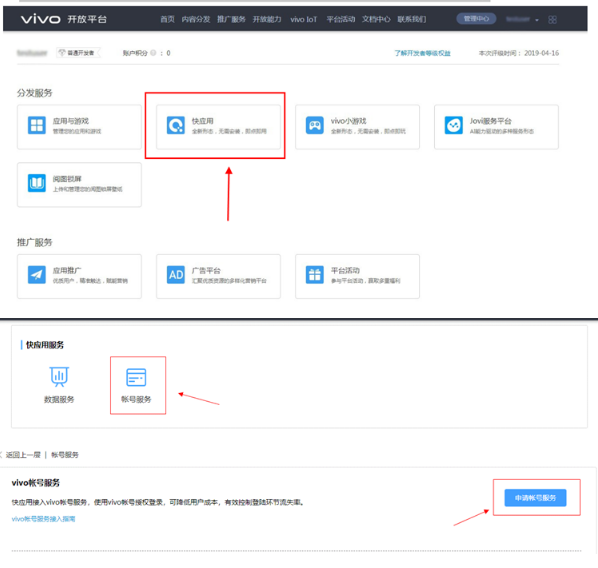Screen dimensions: 598x568
Task: Click the 快应用 service icon
Action: [x=176, y=125]
